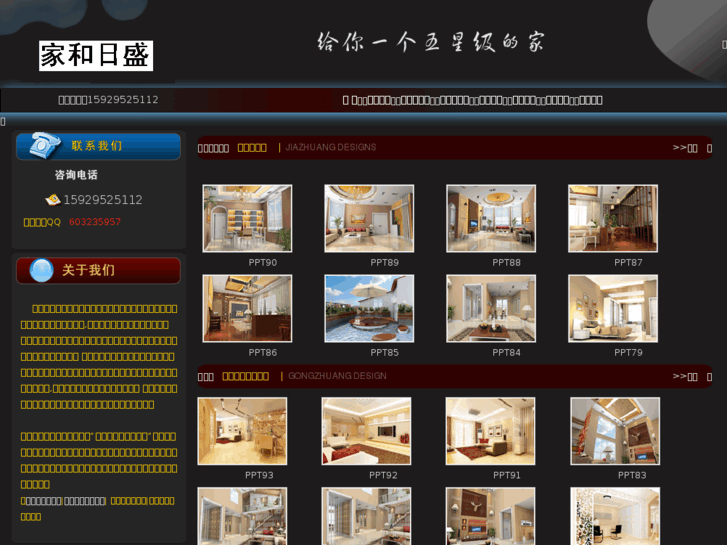Click the PPT89 caption link
The image size is (727, 545).
click(x=384, y=263)
